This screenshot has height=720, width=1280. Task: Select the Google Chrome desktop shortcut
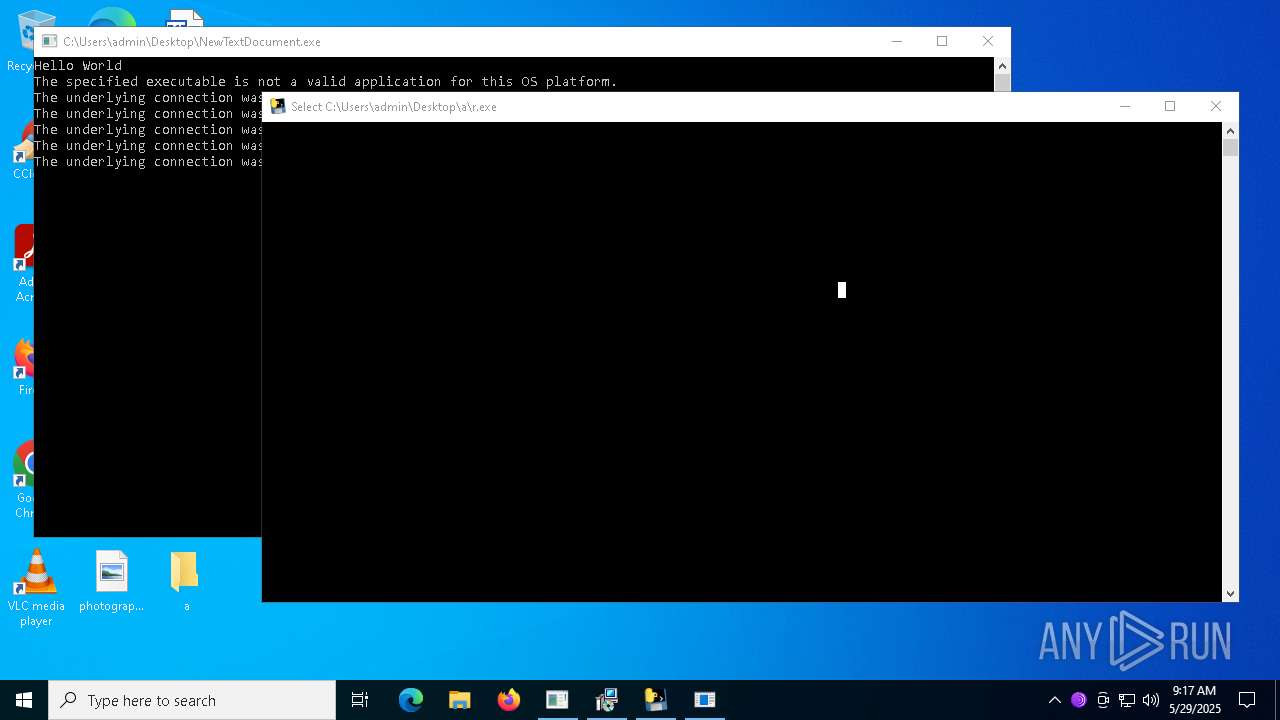click(x=24, y=480)
